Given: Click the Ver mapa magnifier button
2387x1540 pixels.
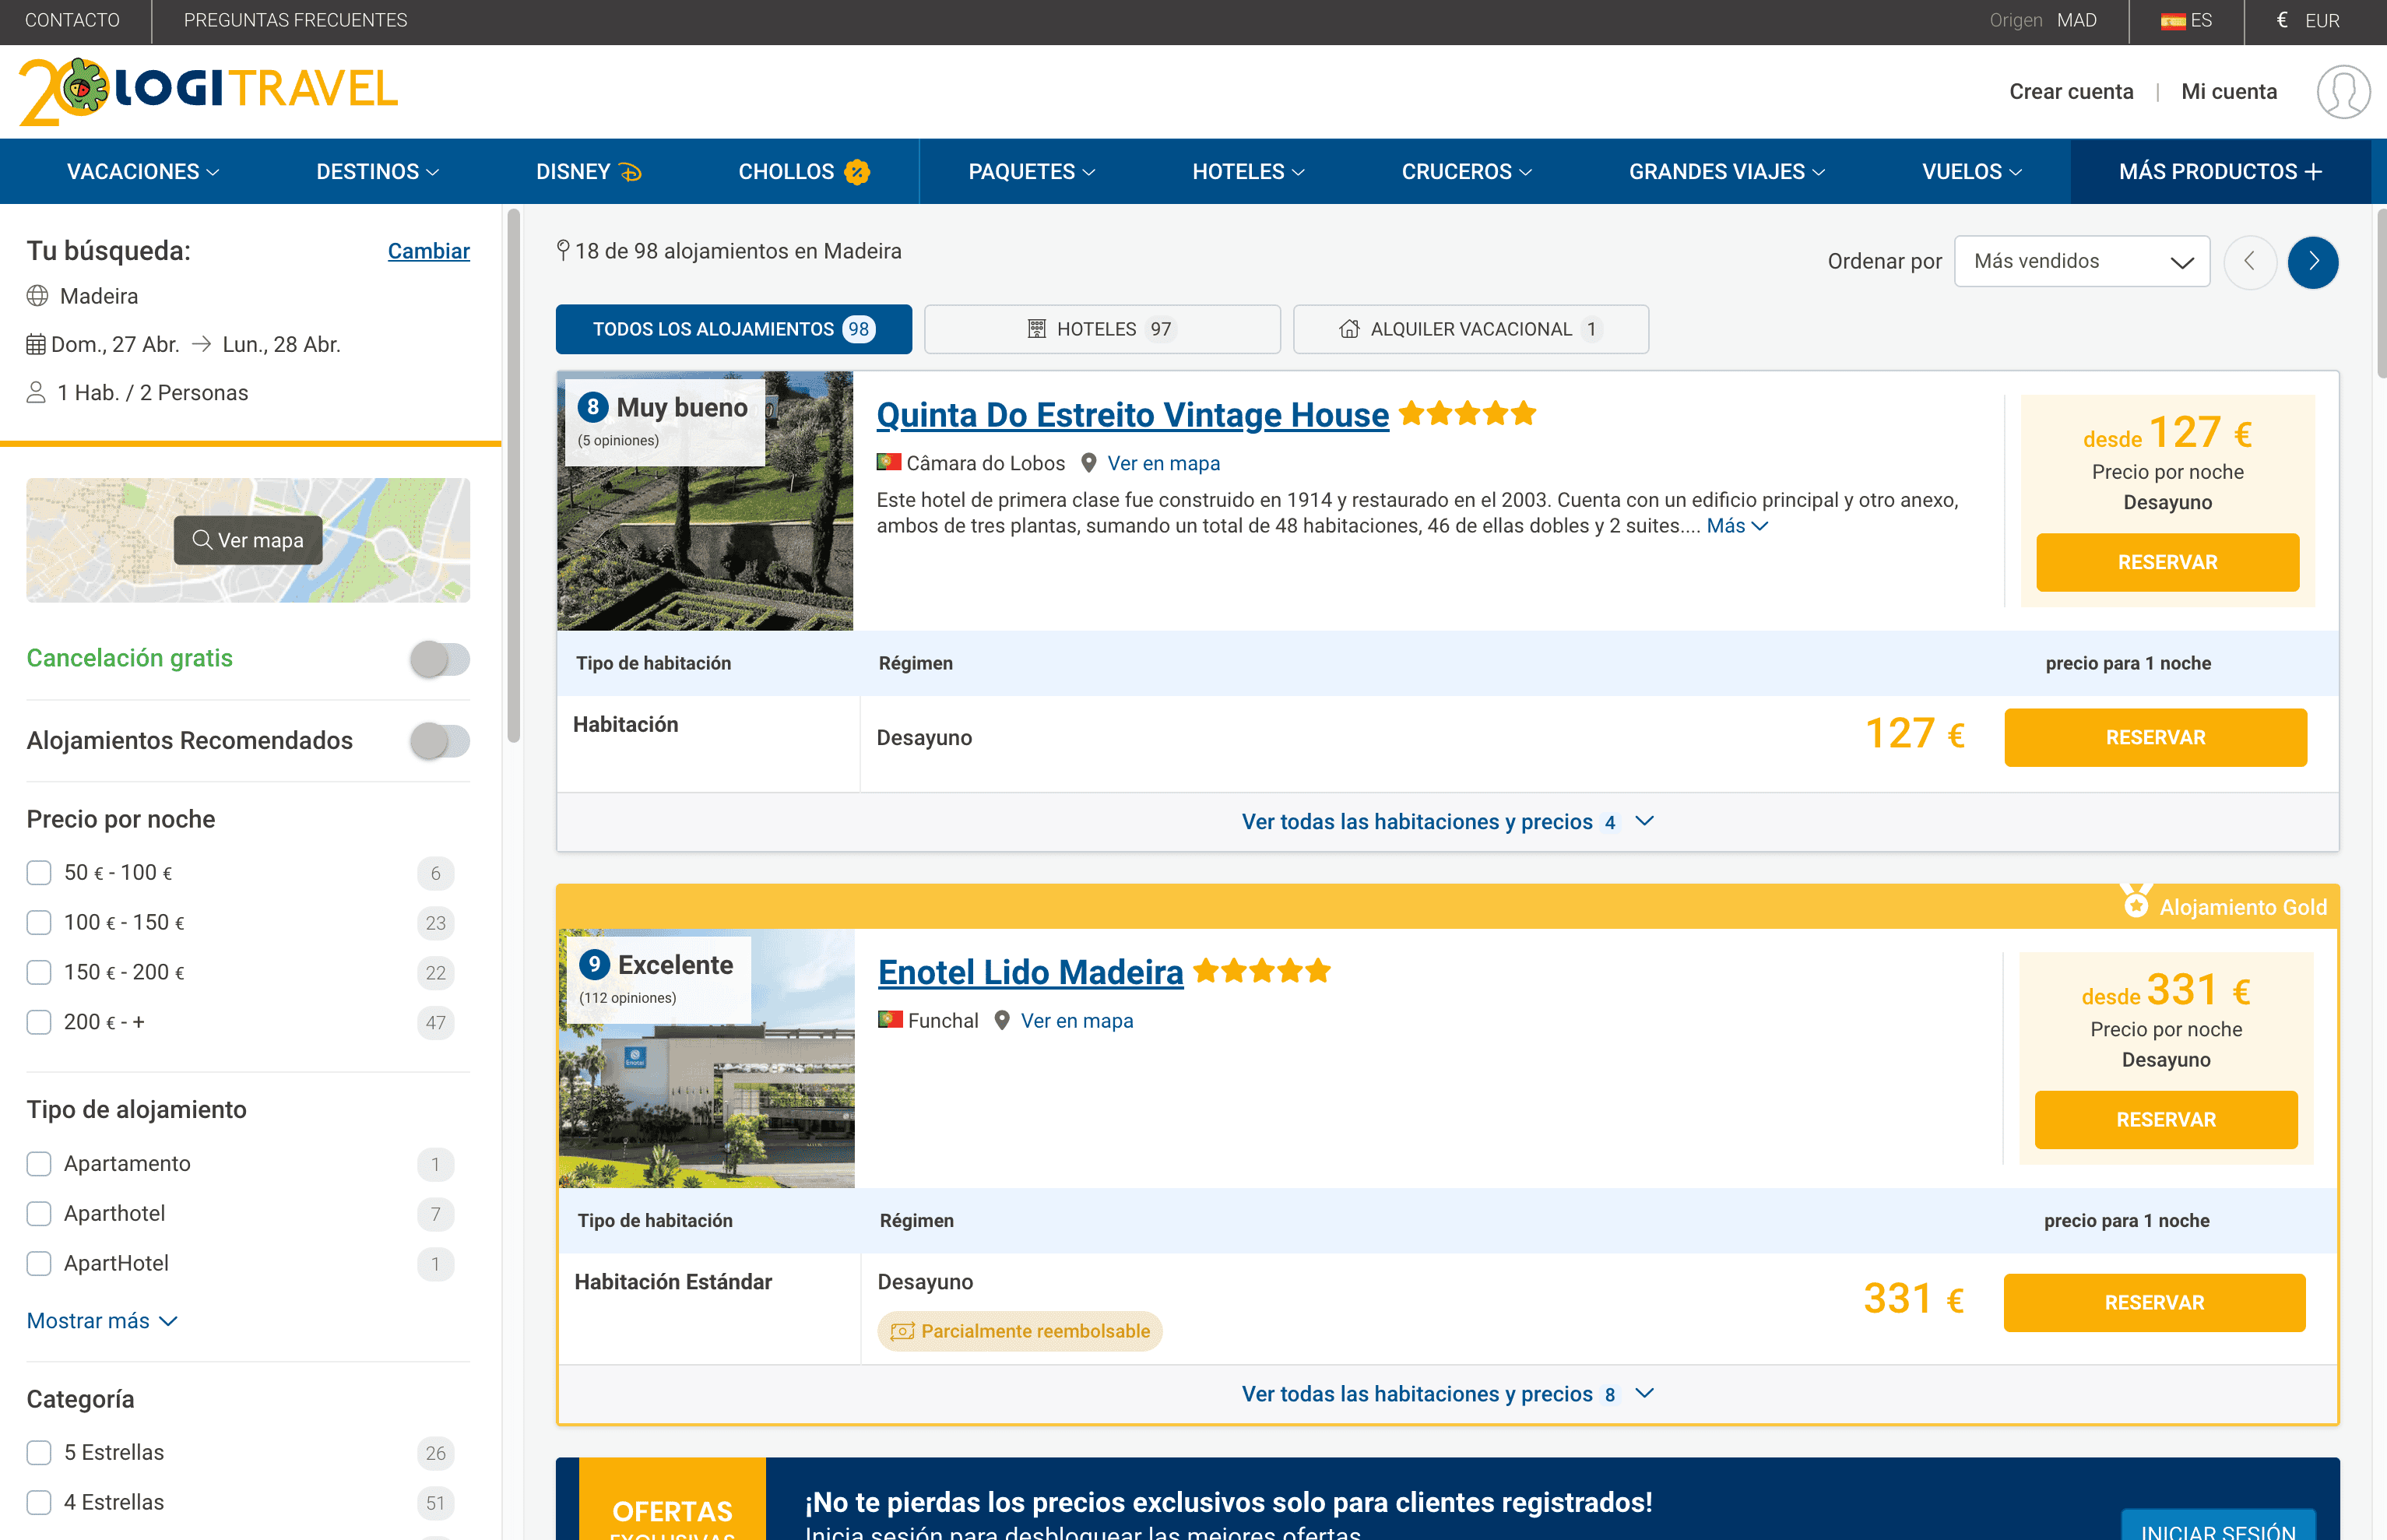Looking at the screenshot, I should tap(248, 540).
